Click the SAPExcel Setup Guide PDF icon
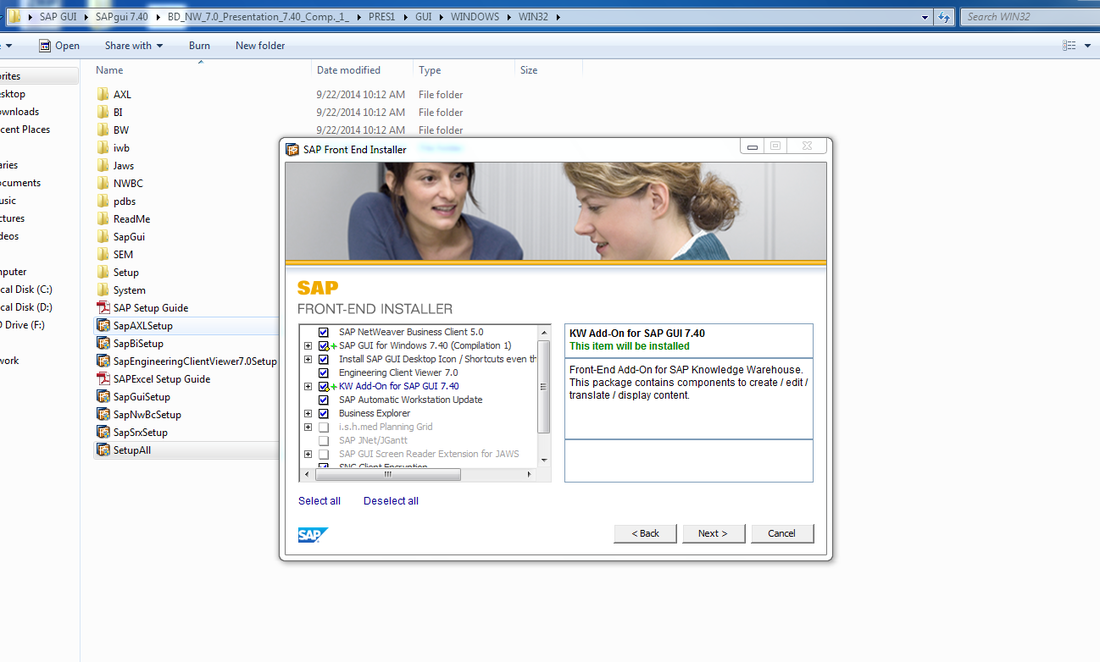This screenshot has width=1100, height=662. point(103,379)
